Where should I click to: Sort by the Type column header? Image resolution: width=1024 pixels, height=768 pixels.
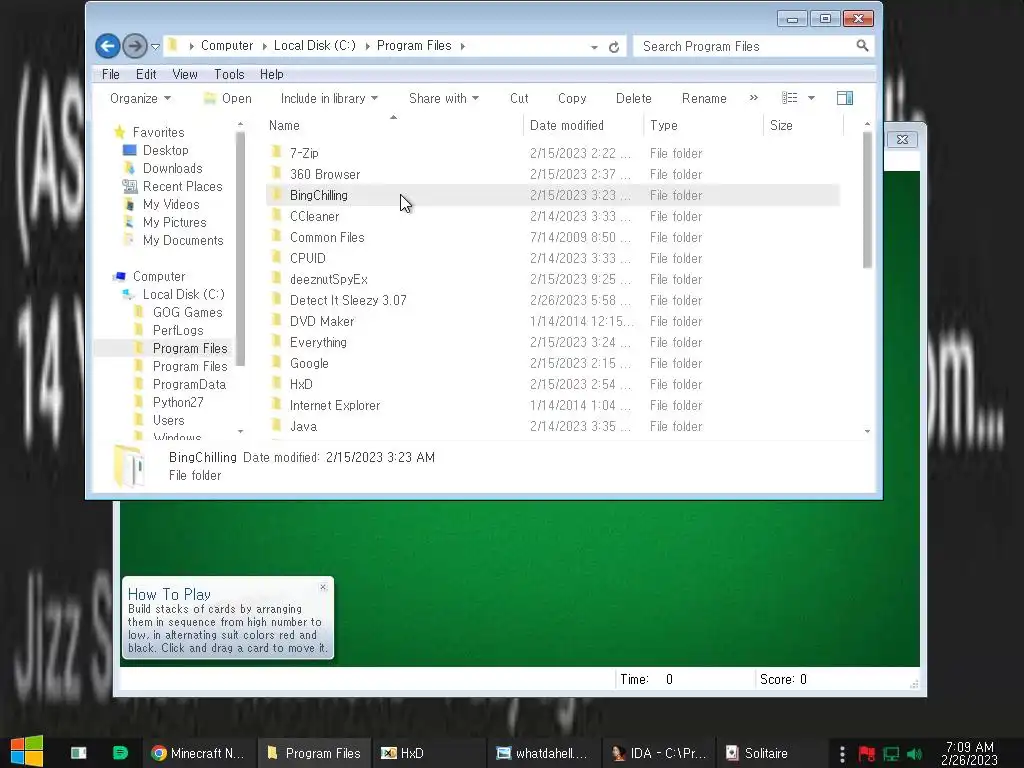[703, 125]
